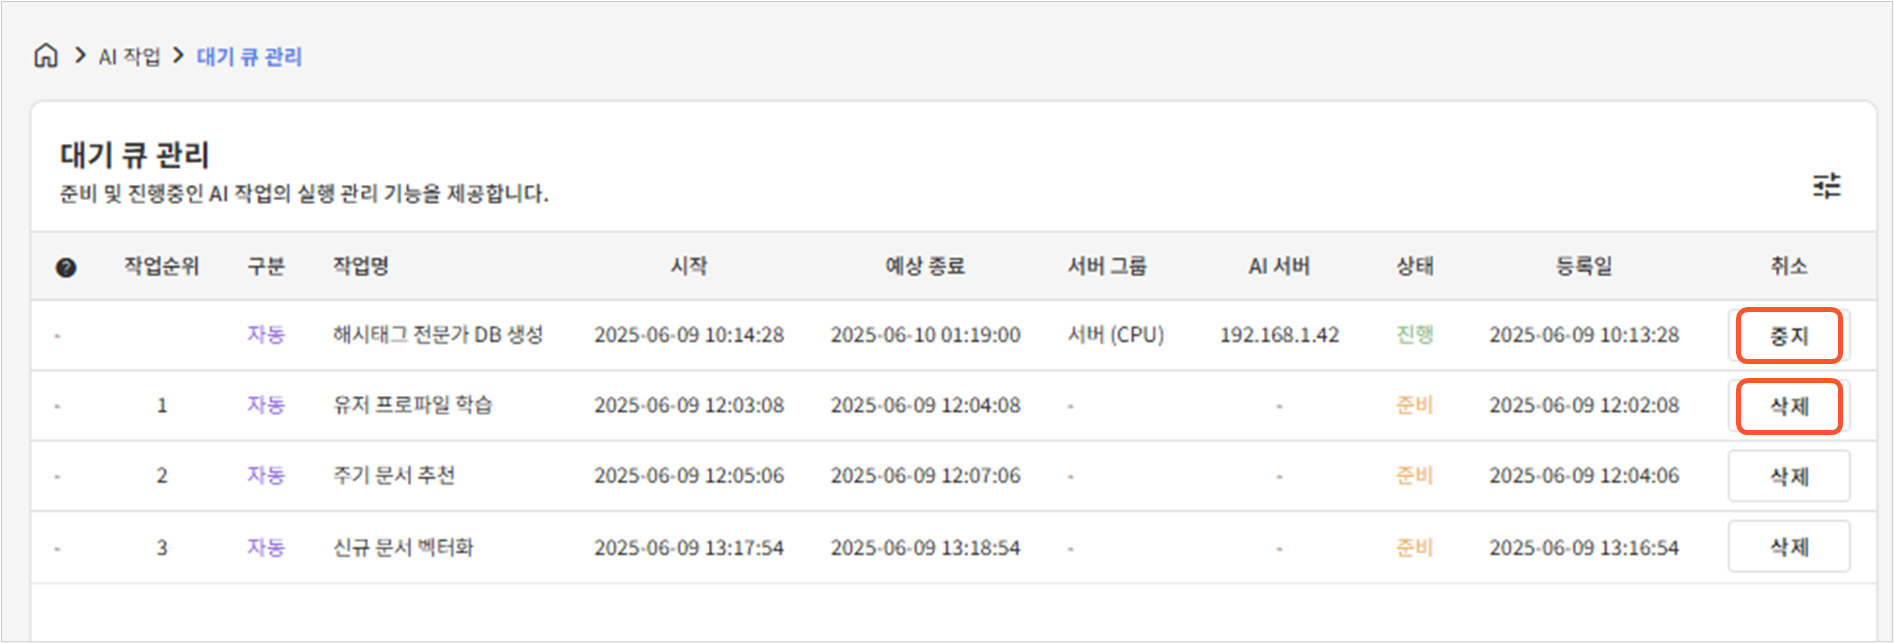Click the home icon in breadcrumb

[x=46, y=56]
